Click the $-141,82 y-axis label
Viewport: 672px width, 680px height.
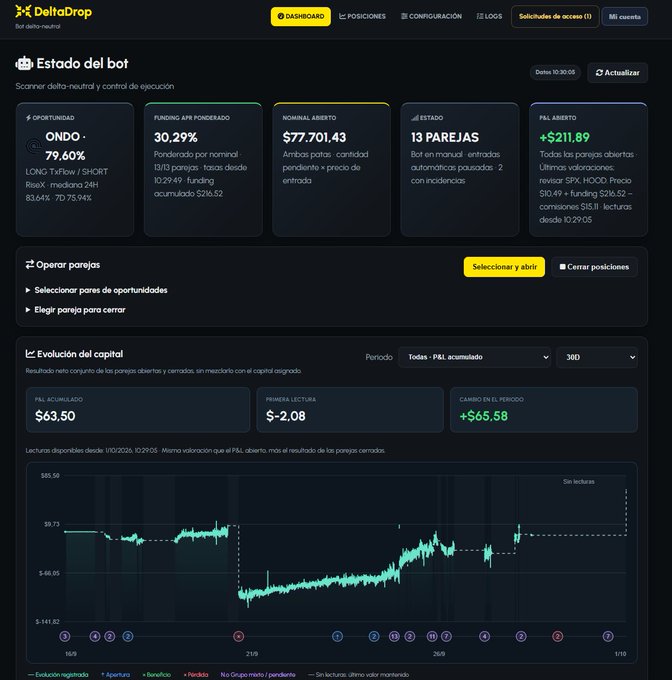[48, 622]
